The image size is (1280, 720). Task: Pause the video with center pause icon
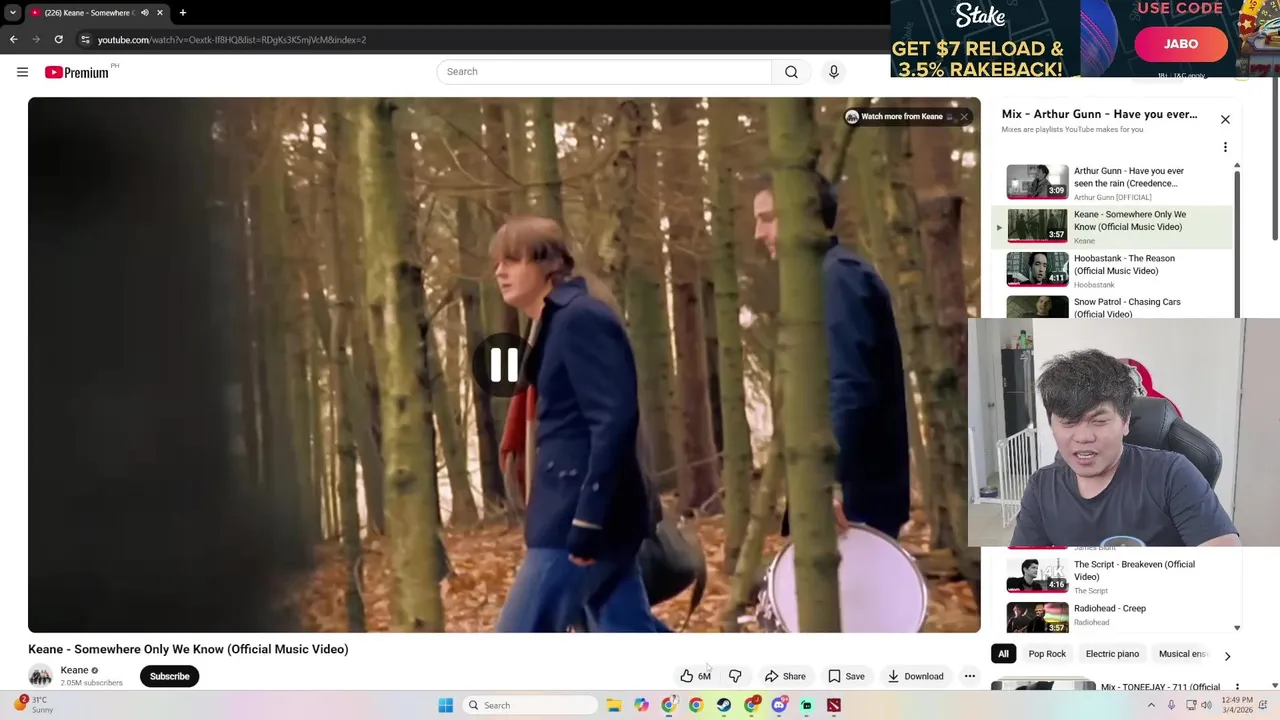[x=504, y=365]
